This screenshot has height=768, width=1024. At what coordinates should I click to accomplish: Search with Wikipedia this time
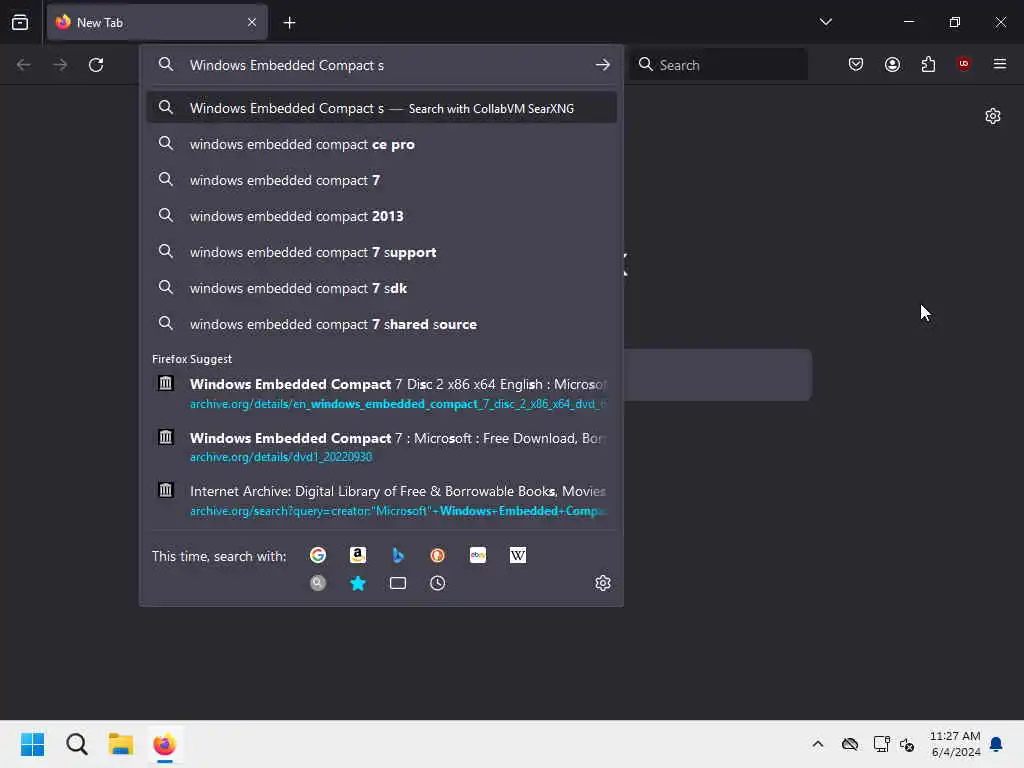(x=518, y=555)
